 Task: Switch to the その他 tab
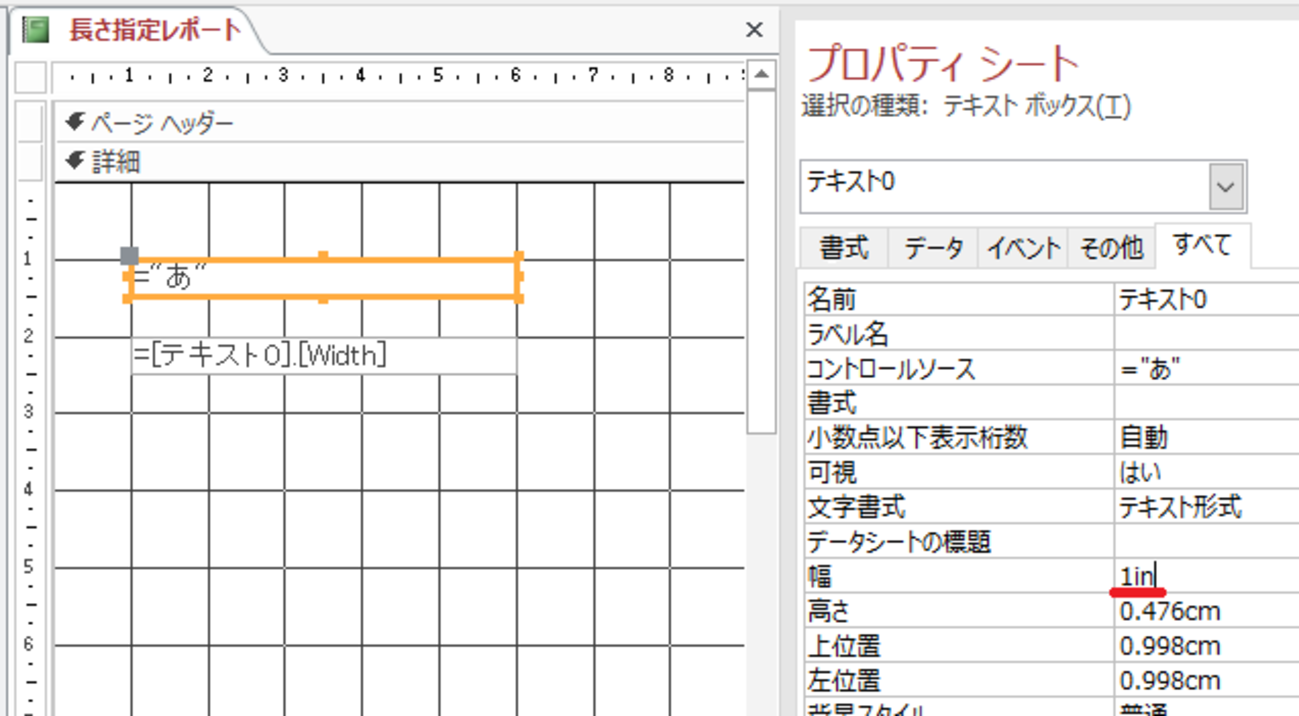click(x=1111, y=247)
